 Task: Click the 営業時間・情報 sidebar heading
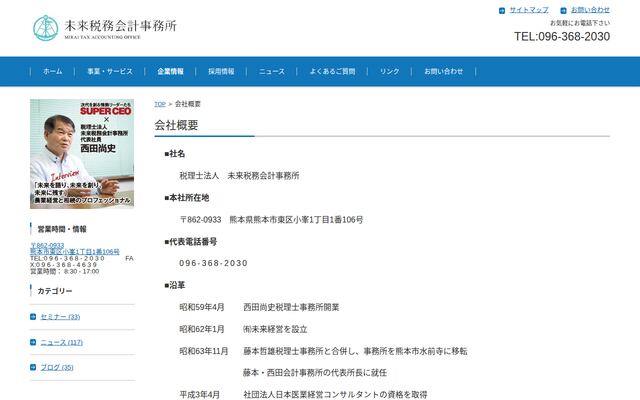[62, 229]
